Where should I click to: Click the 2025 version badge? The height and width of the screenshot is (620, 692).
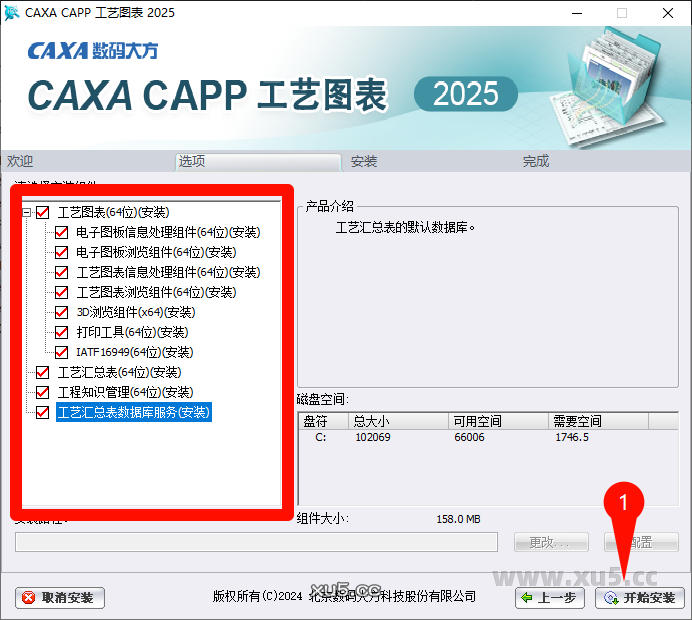click(x=465, y=93)
